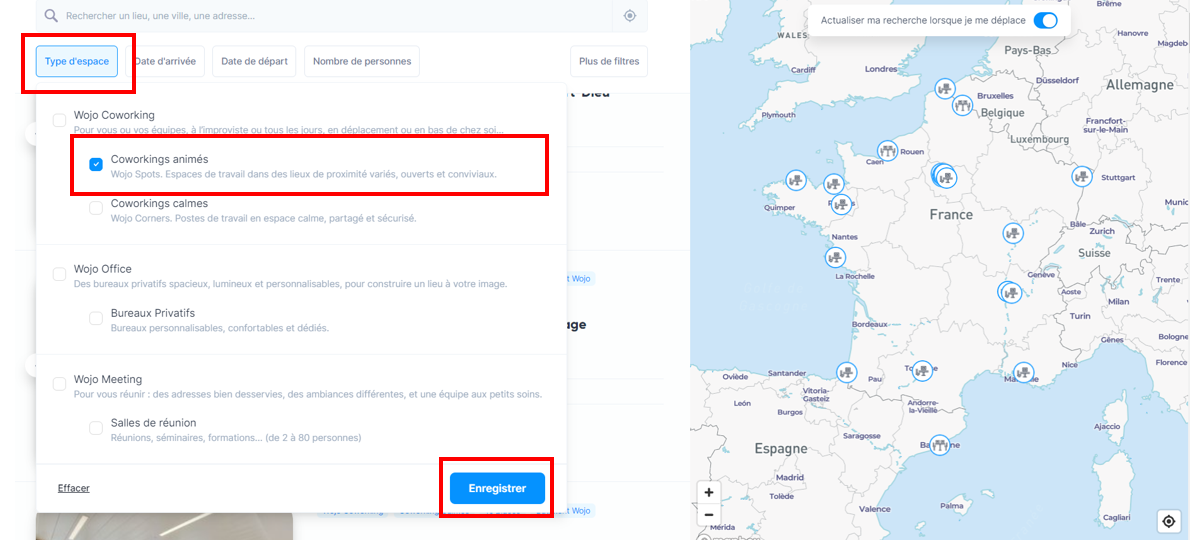Click the coworking marker near Quimper
The width and height of the screenshot is (1198, 549).
796,181
